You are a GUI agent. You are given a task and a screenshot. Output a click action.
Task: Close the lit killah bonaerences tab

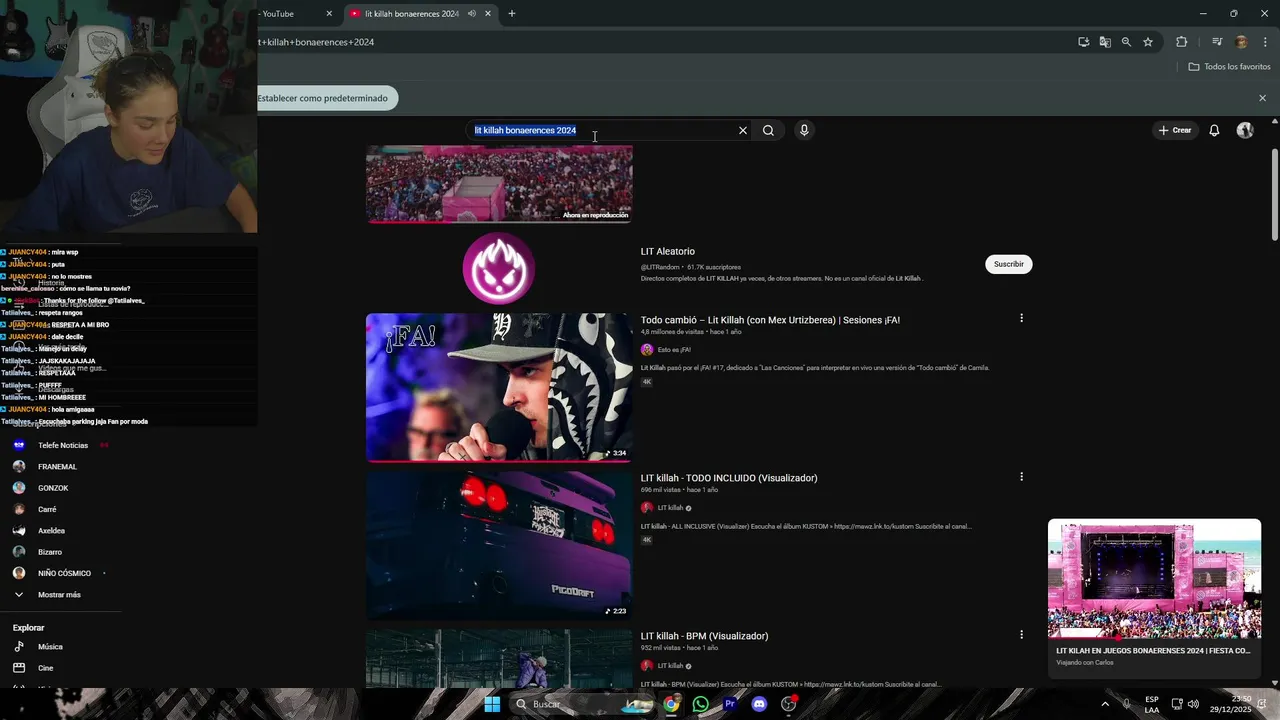coord(488,14)
